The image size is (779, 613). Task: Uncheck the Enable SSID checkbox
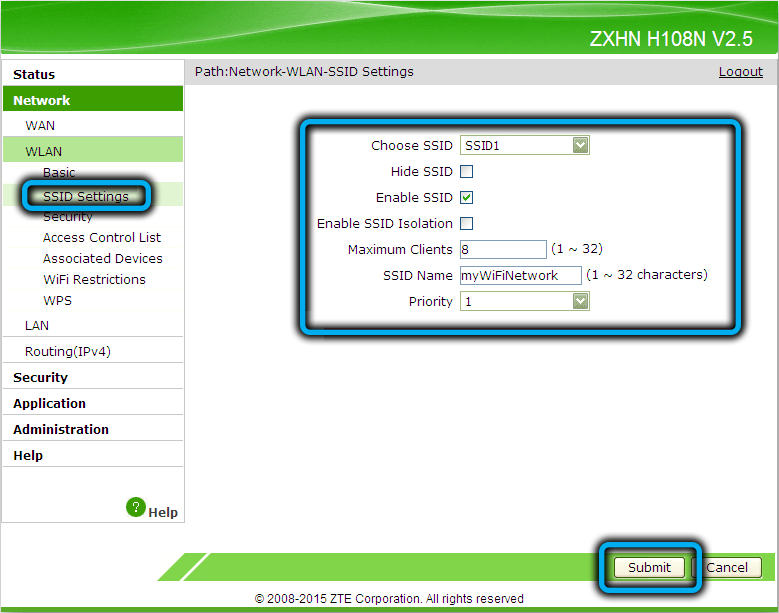[467, 197]
